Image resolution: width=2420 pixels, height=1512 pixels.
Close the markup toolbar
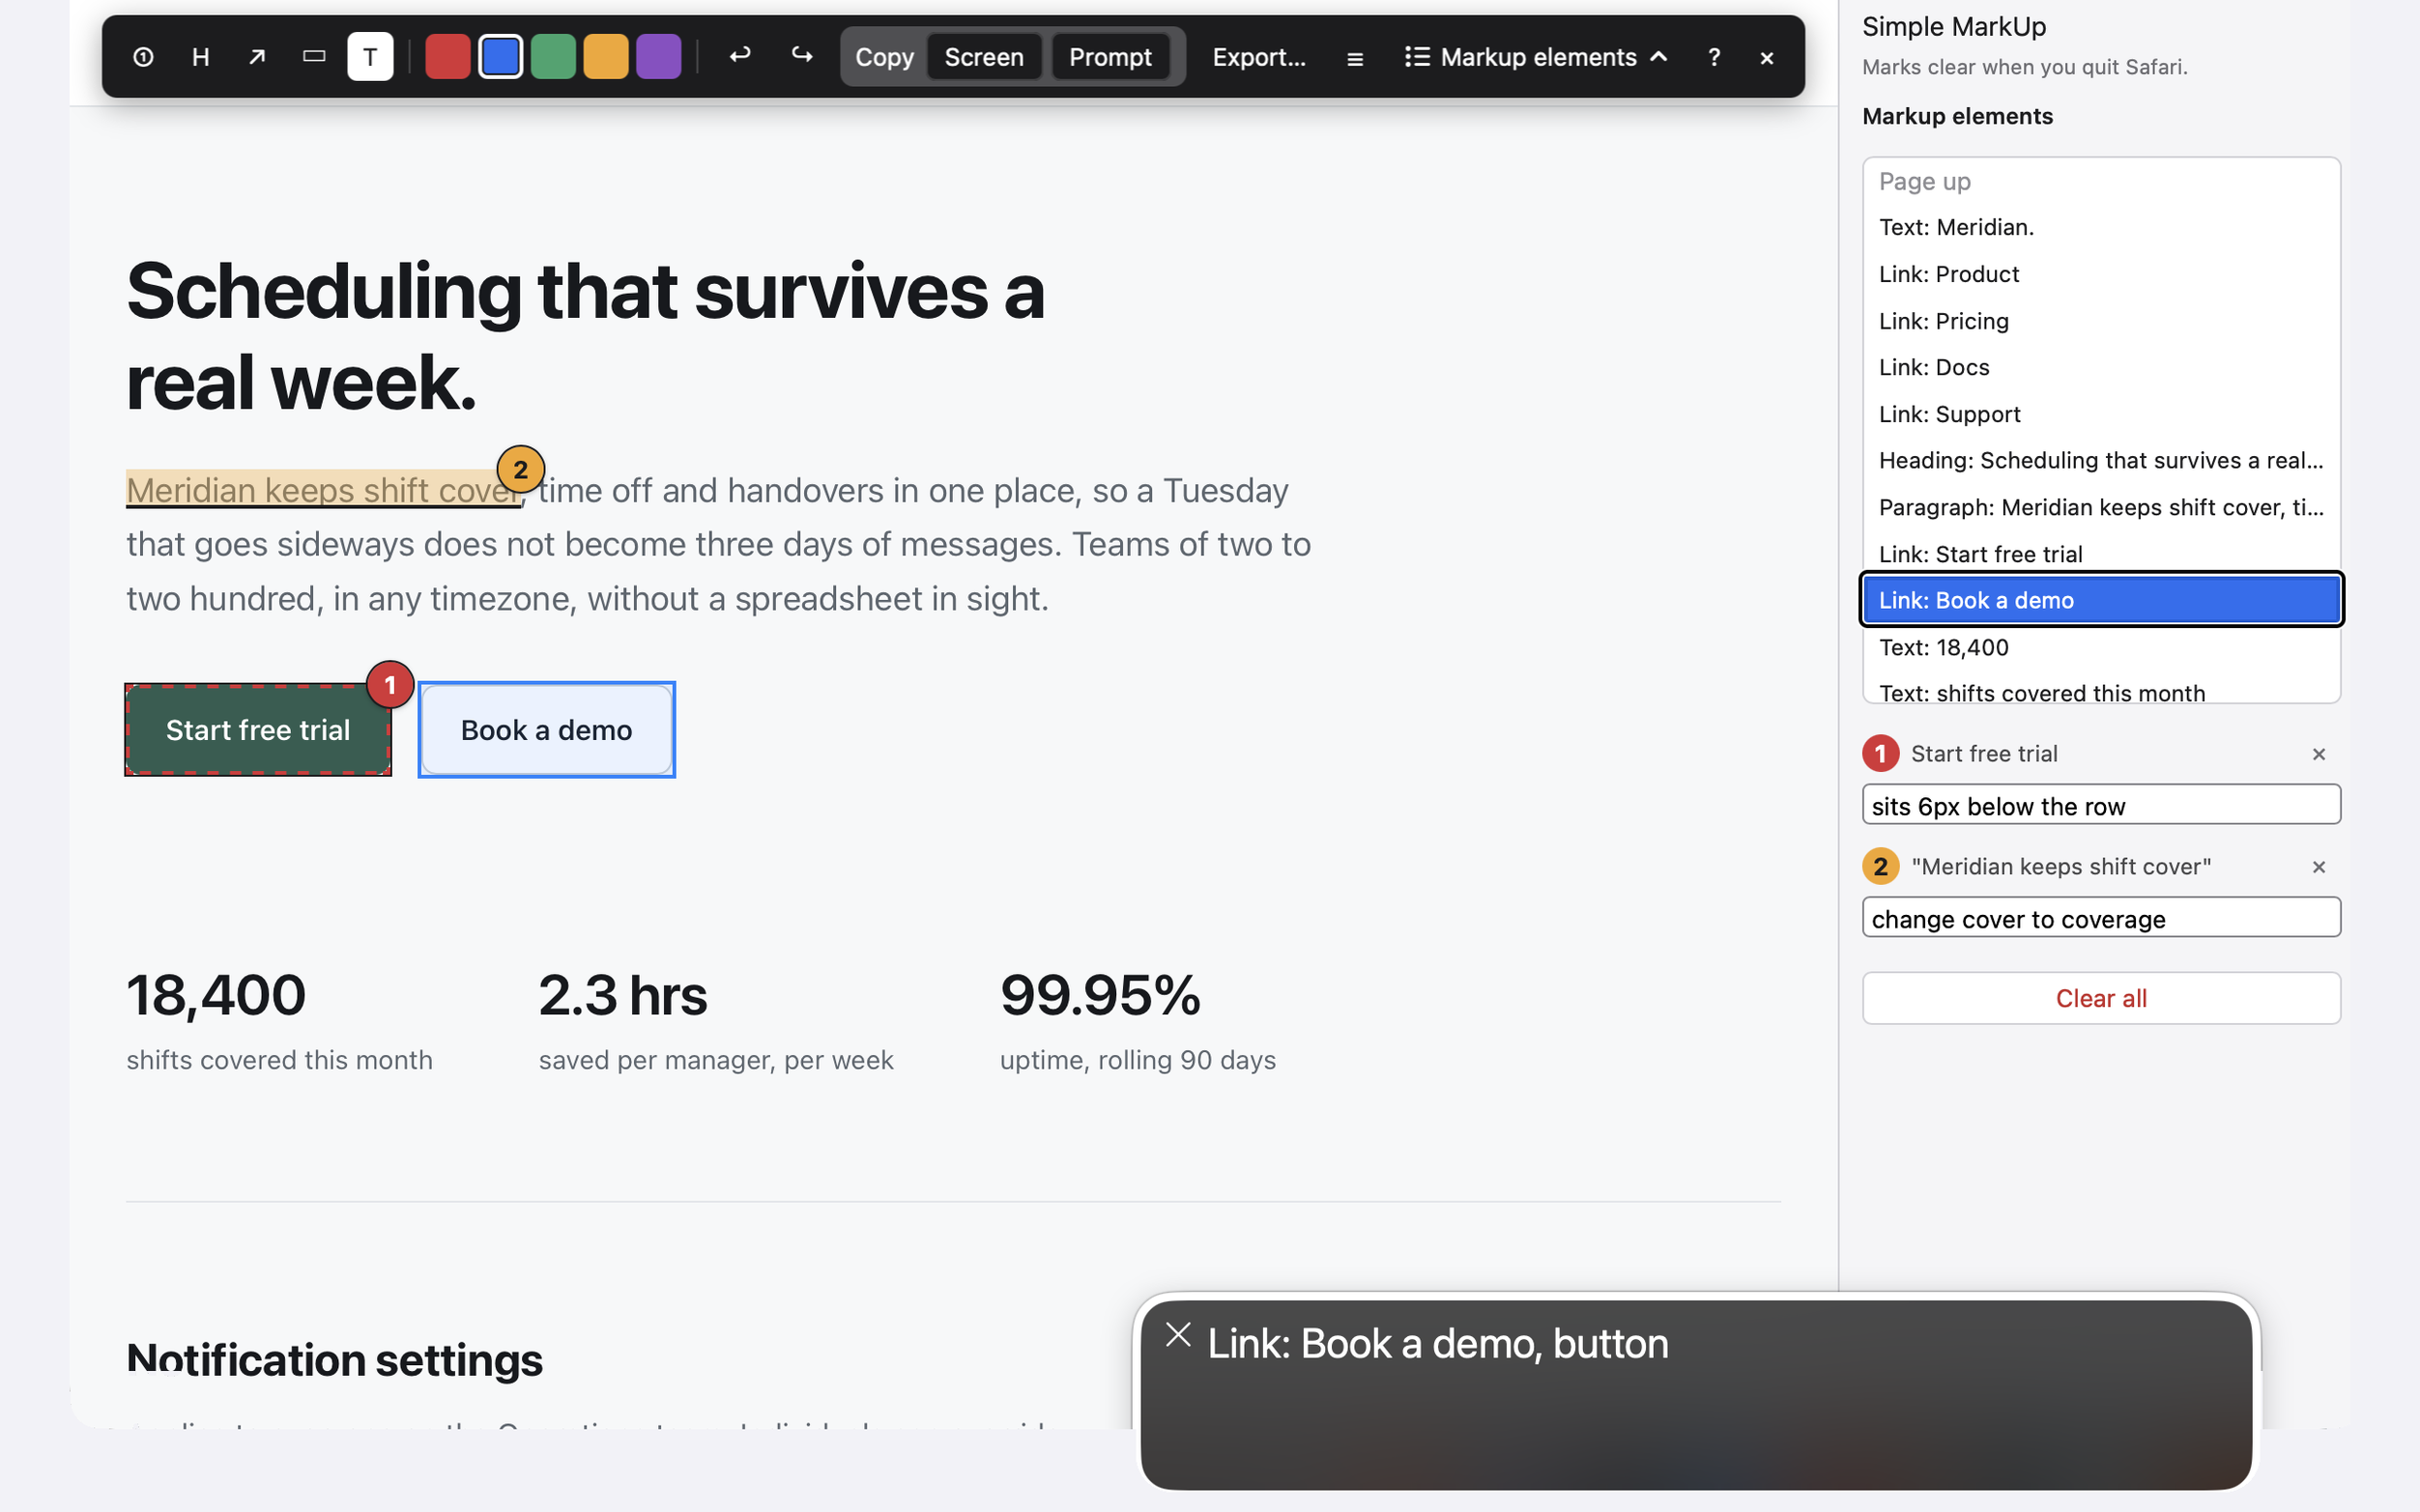(1767, 58)
